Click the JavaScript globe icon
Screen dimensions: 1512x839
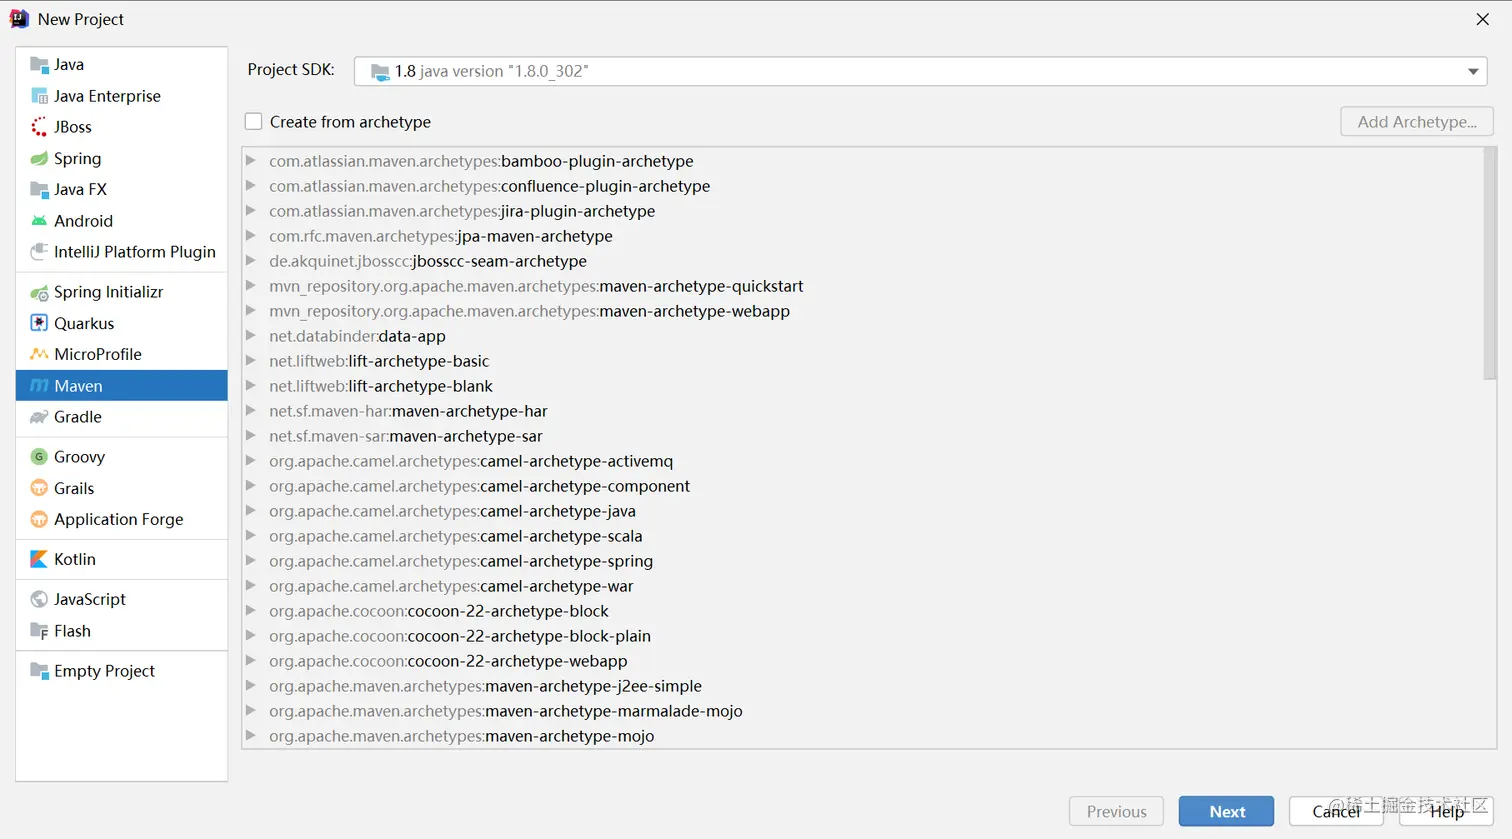coord(39,599)
